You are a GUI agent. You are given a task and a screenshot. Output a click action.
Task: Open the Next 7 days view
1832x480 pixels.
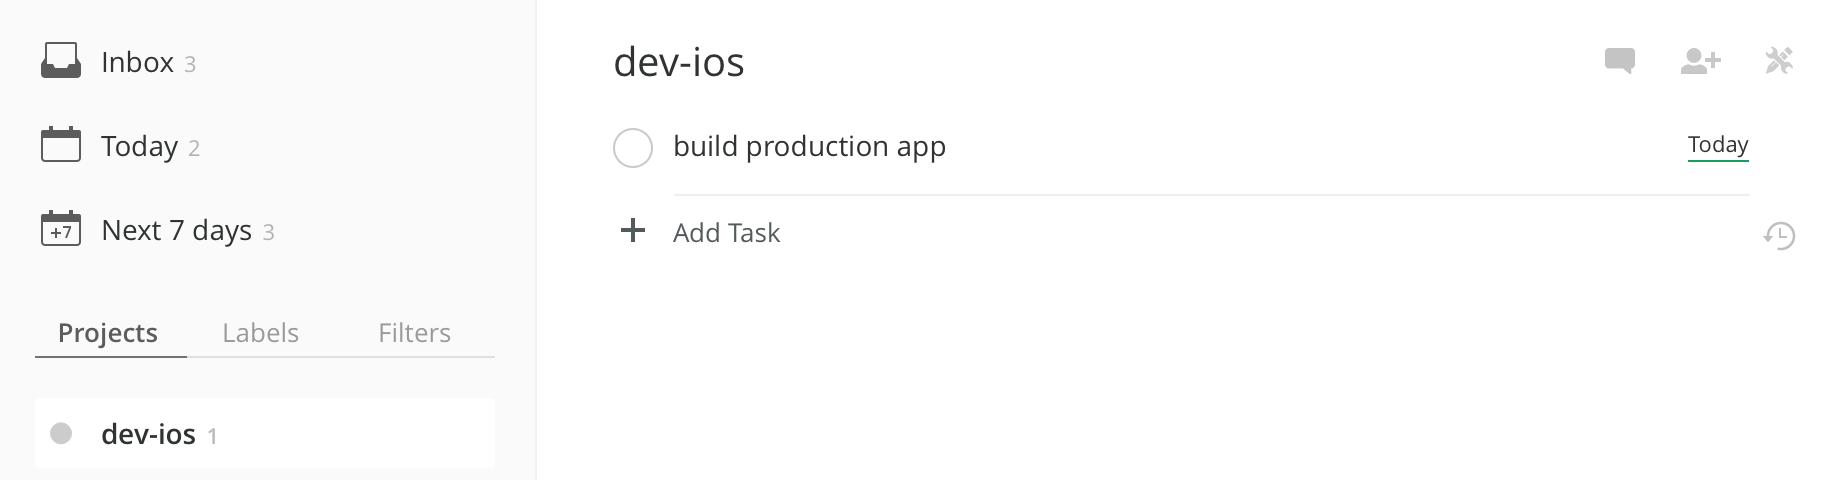177,230
